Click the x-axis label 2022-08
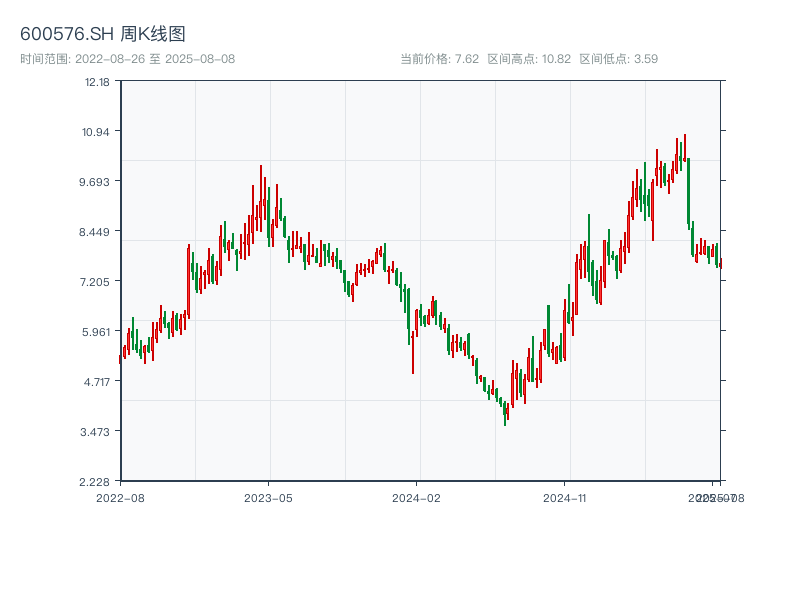 (120, 498)
